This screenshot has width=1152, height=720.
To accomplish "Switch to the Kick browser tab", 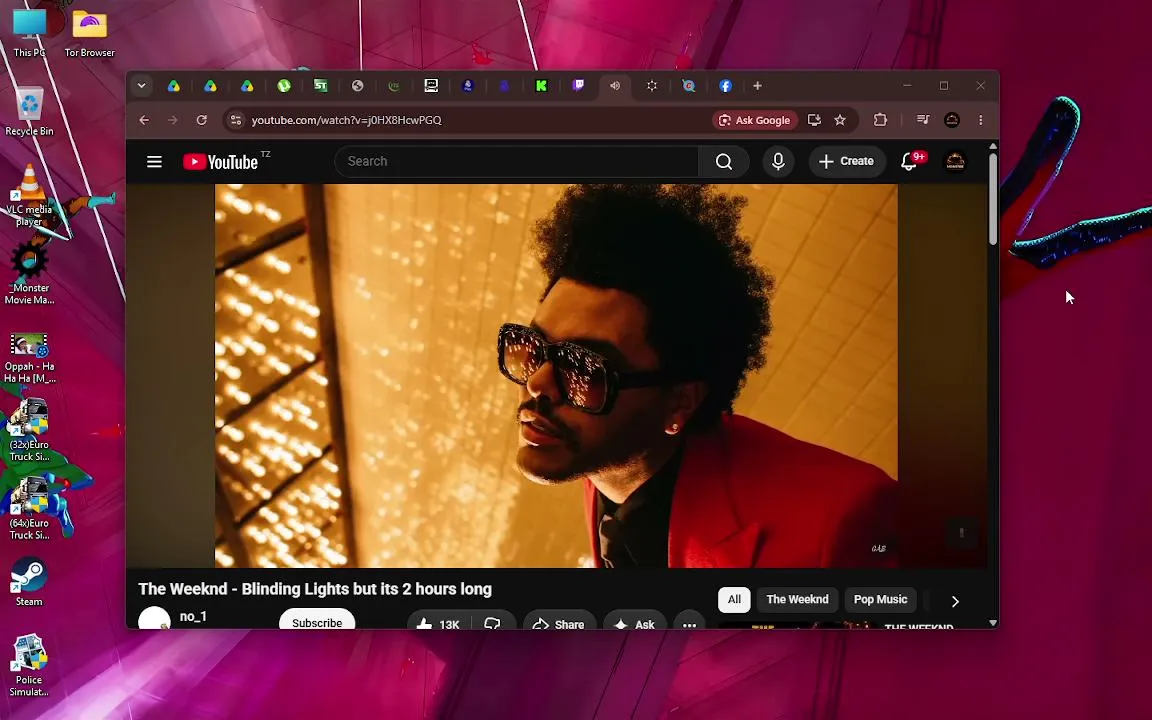I will point(541,86).
